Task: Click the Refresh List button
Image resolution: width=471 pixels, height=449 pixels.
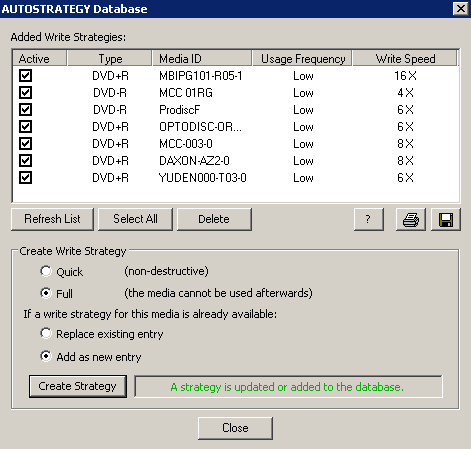Action: [x=52, y=220]
